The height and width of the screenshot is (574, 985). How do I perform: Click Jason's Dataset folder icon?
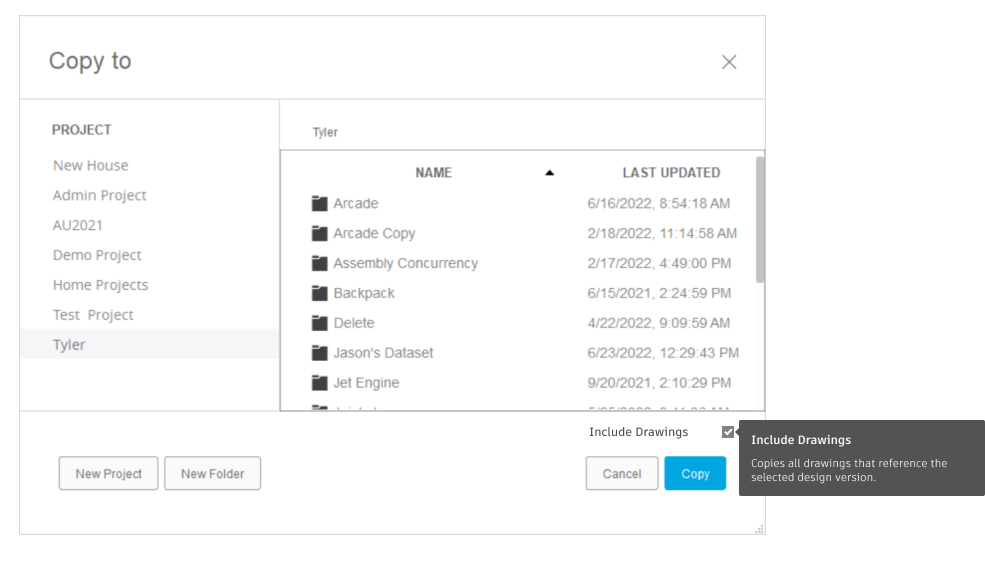tap(319, 353)
